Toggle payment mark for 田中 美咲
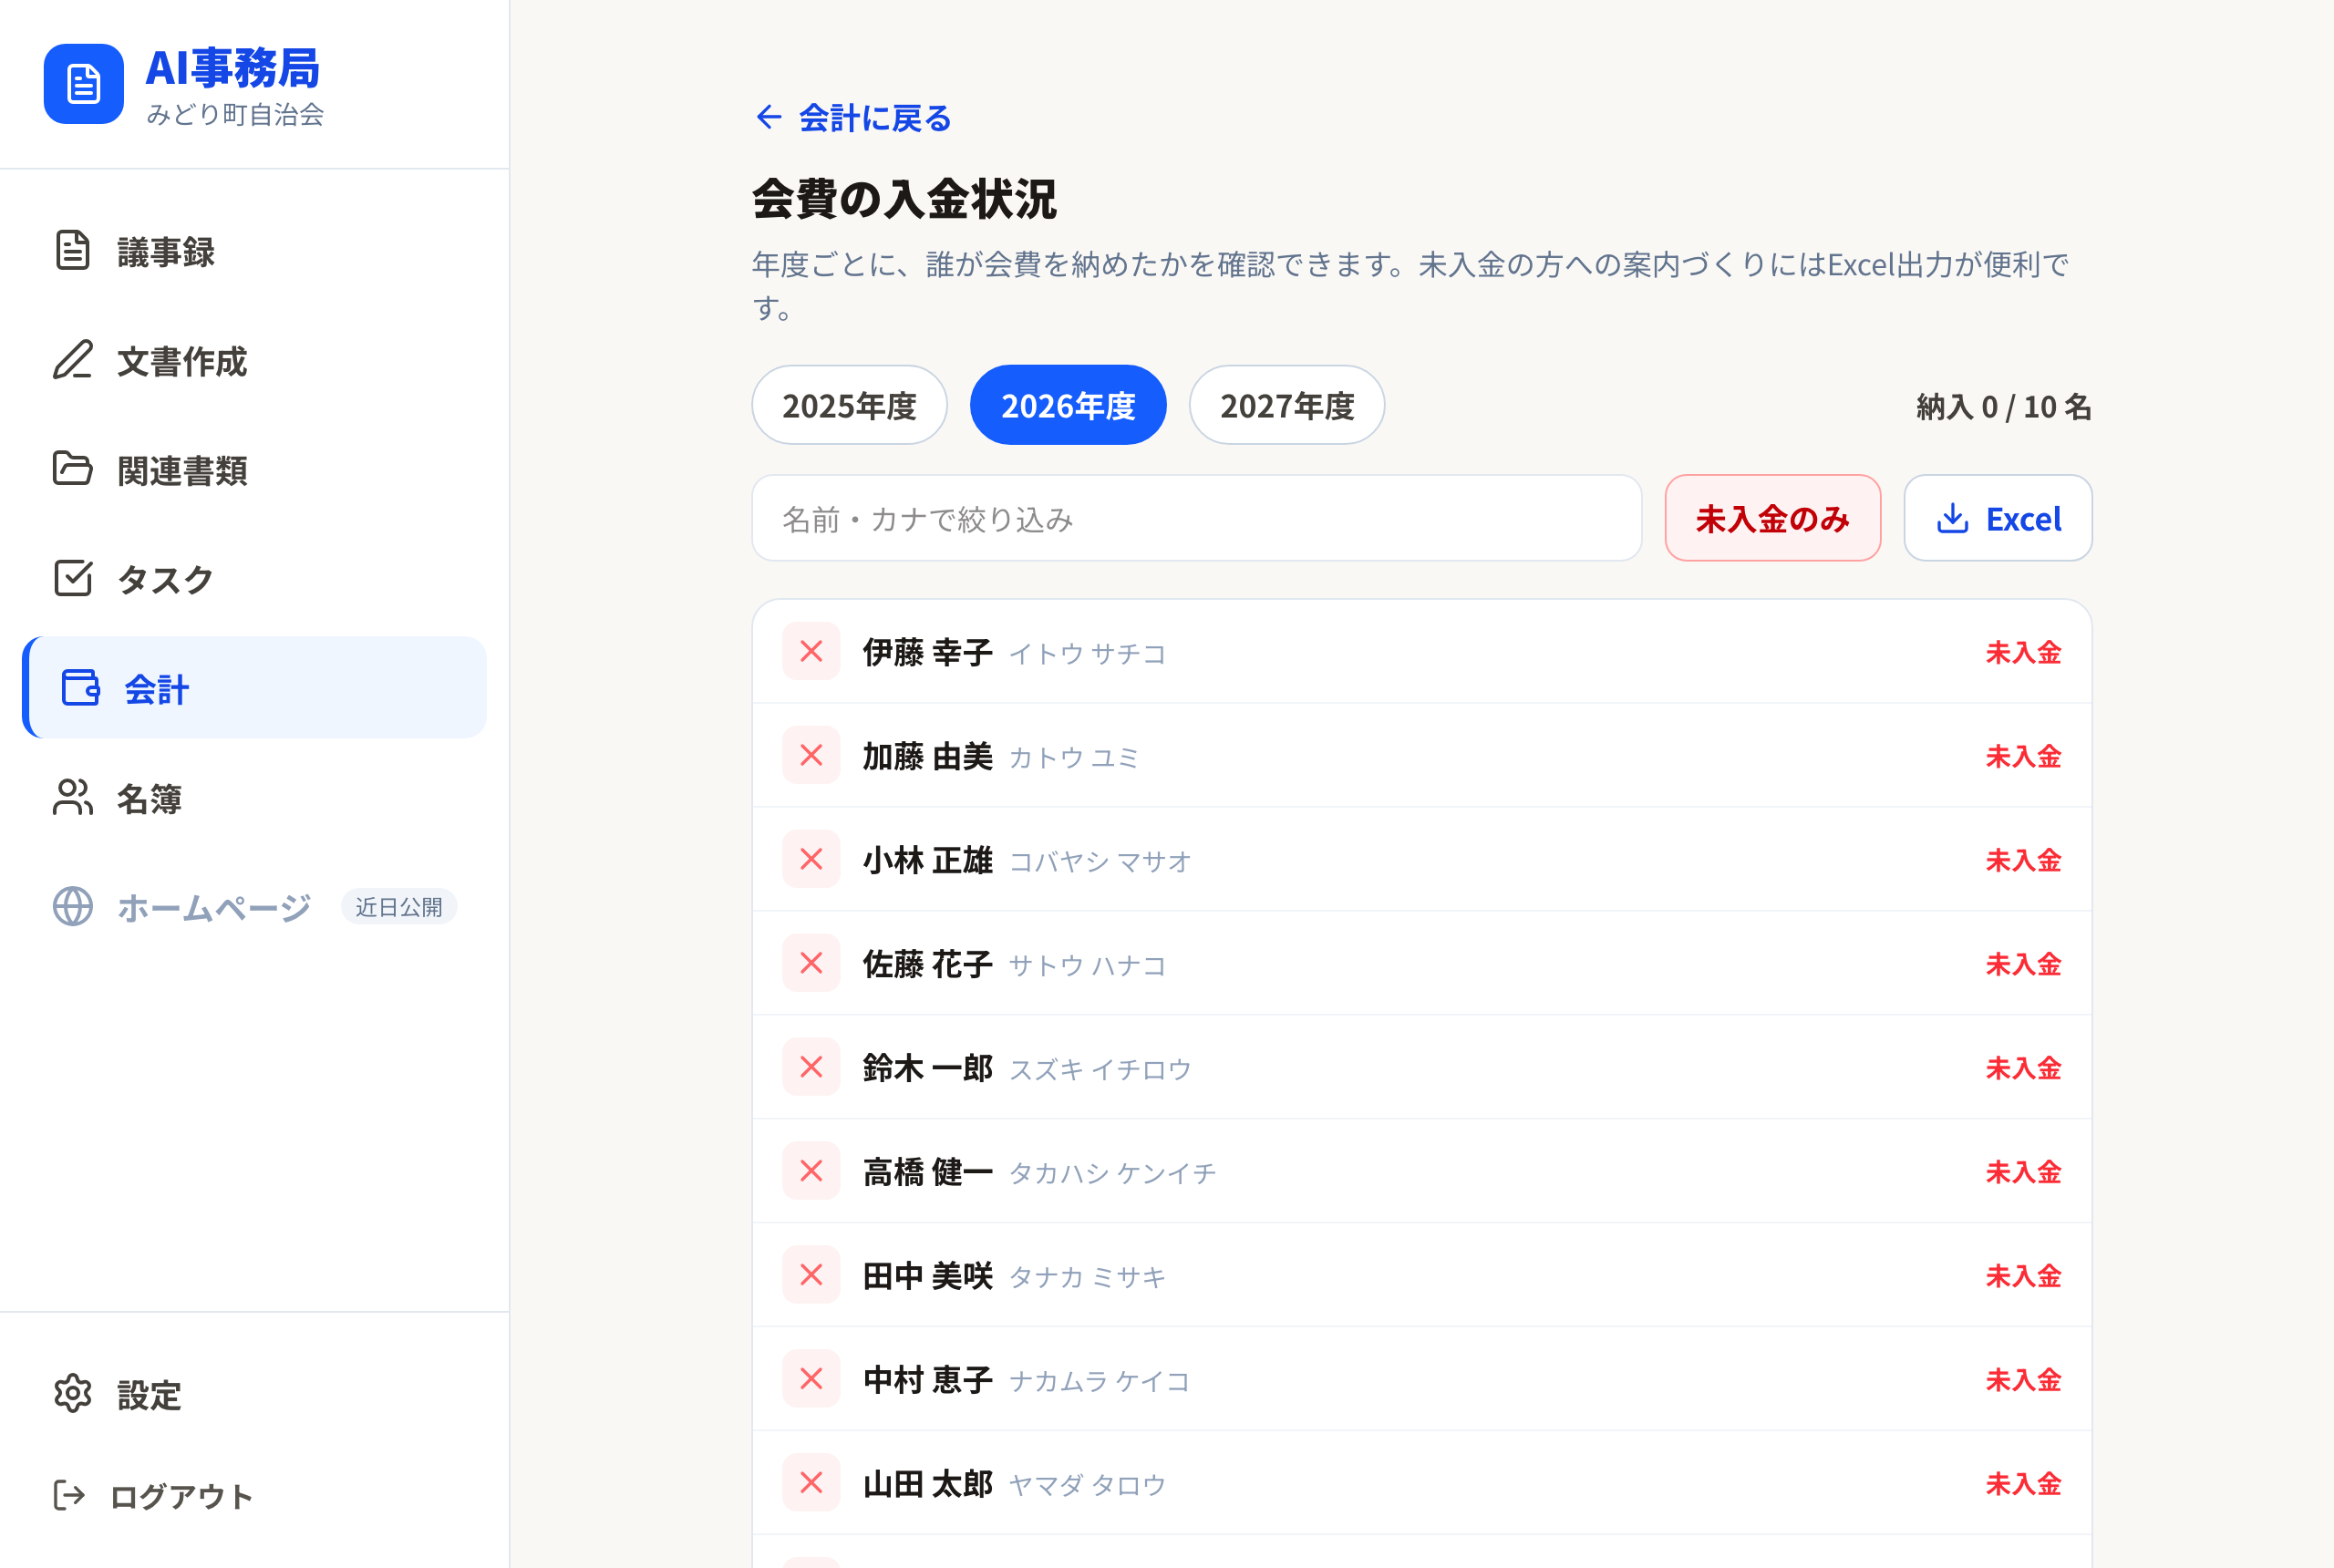 point(811,1275)
